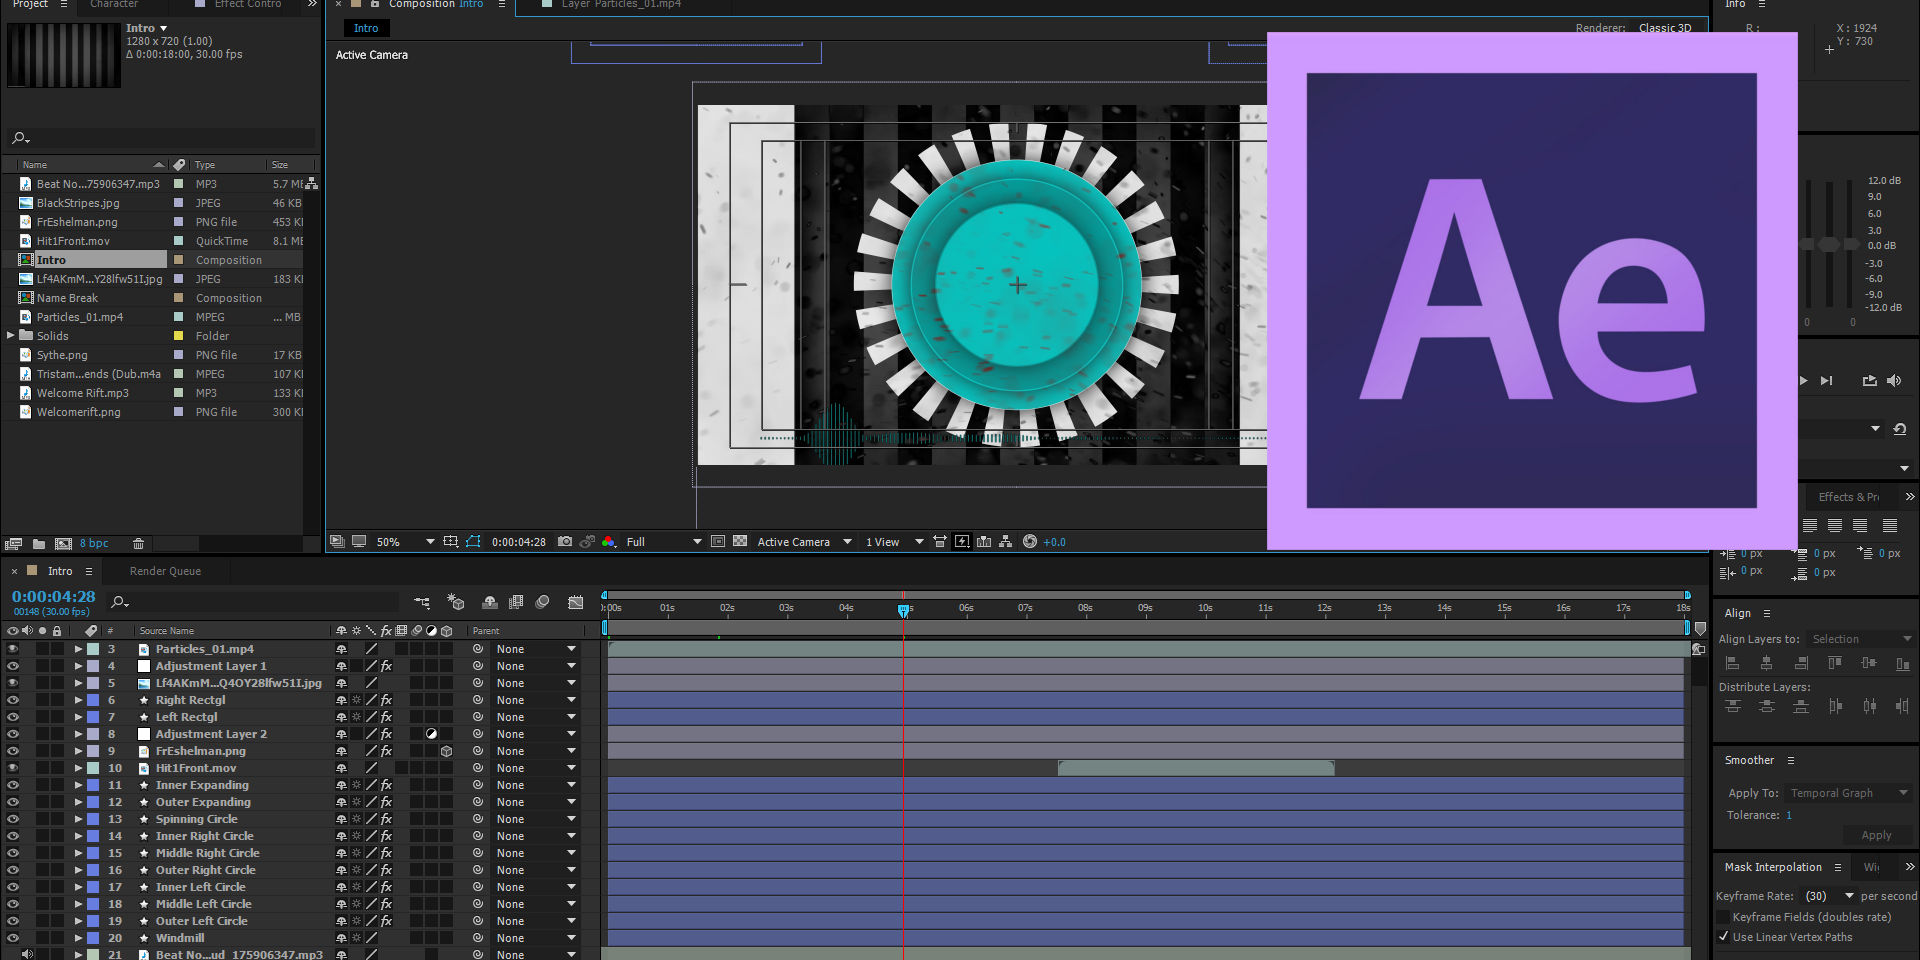The height and width of the screenshot is (960, 1920).
Task: Toggle 3D layer switch on FrEshelman.png
Action: [x=447, y=751]
